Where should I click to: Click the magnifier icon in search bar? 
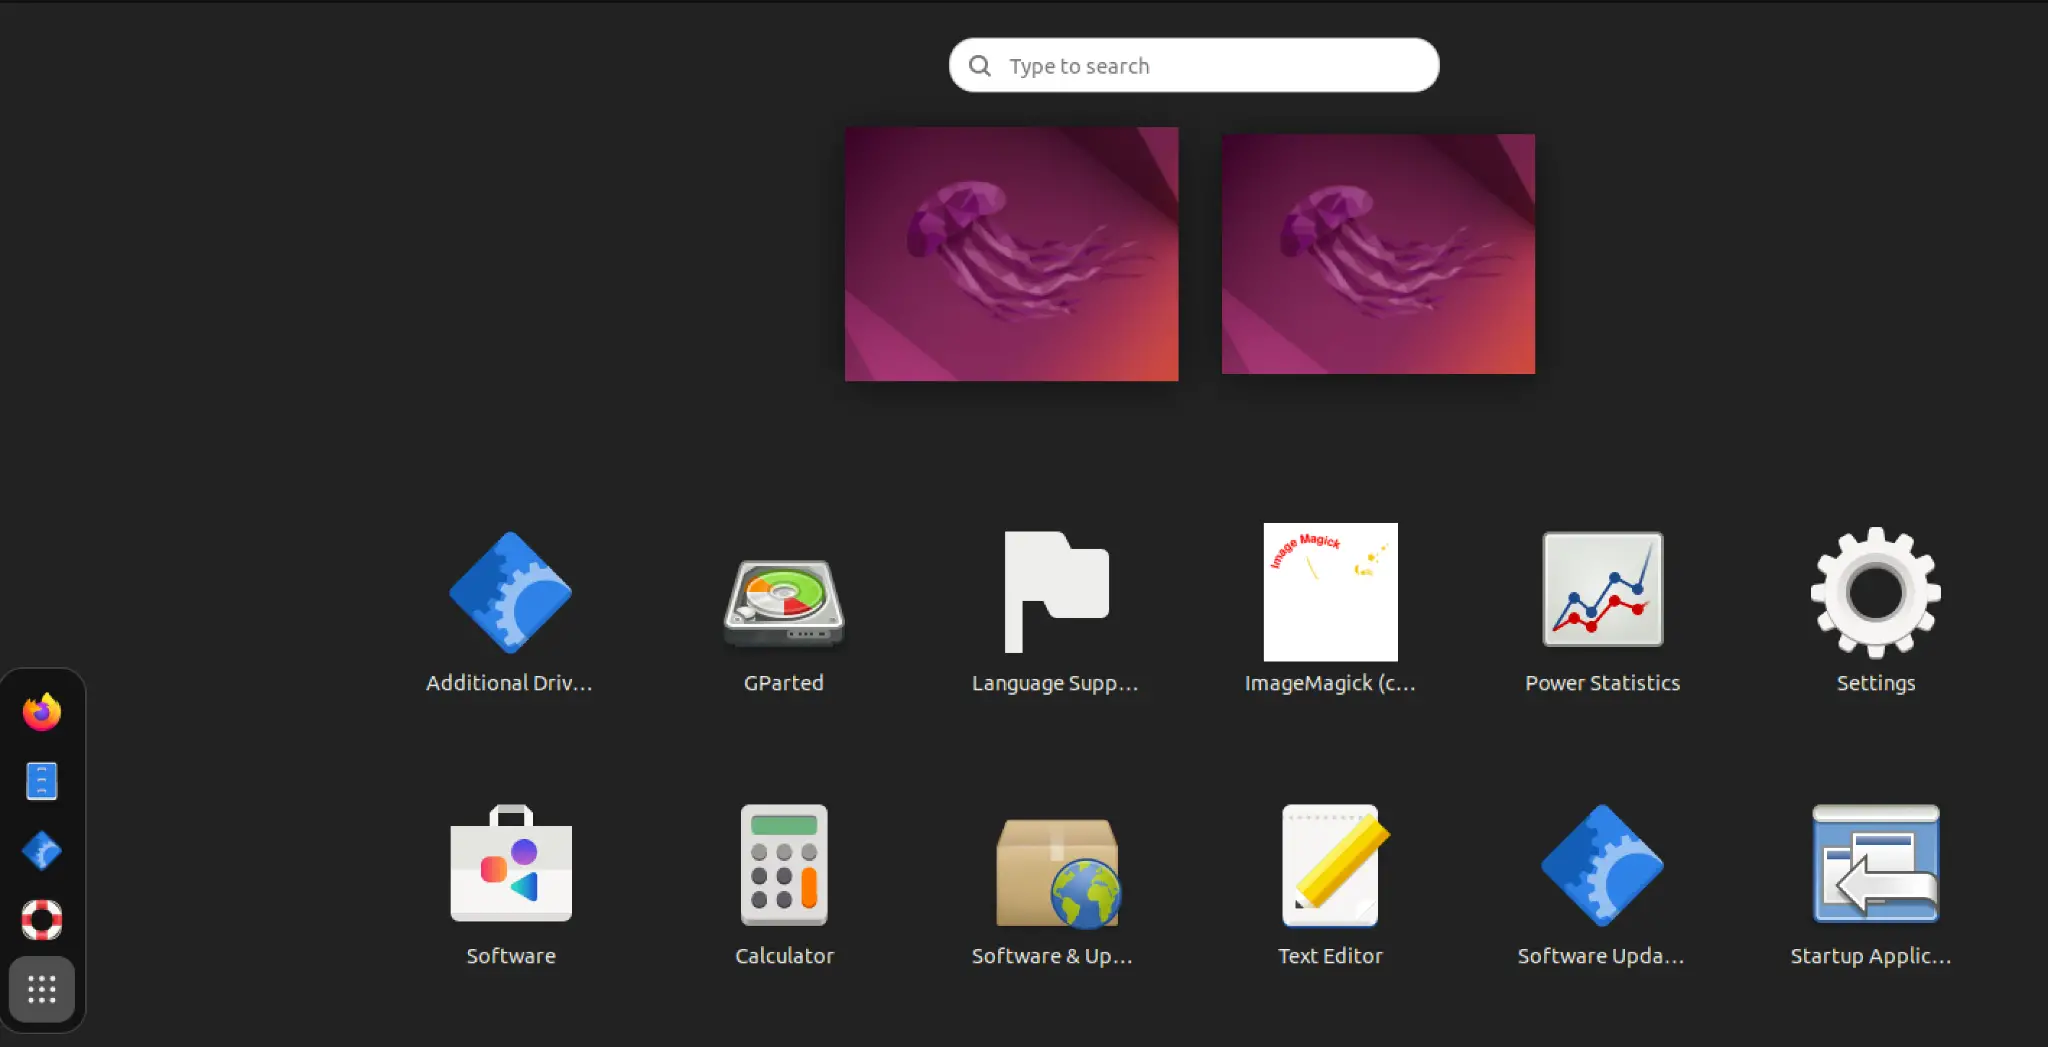click(980, 66)
